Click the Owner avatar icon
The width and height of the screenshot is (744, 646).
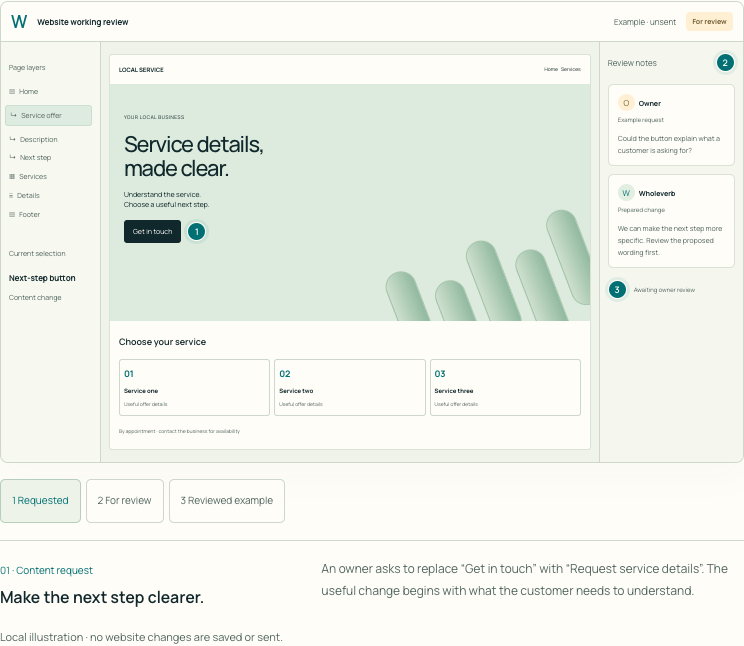[x=626, y=103]
